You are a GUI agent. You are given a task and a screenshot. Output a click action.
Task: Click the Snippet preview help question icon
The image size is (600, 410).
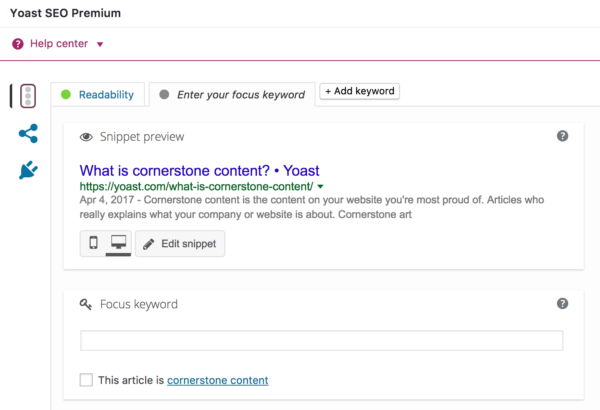tap(563, 136)
